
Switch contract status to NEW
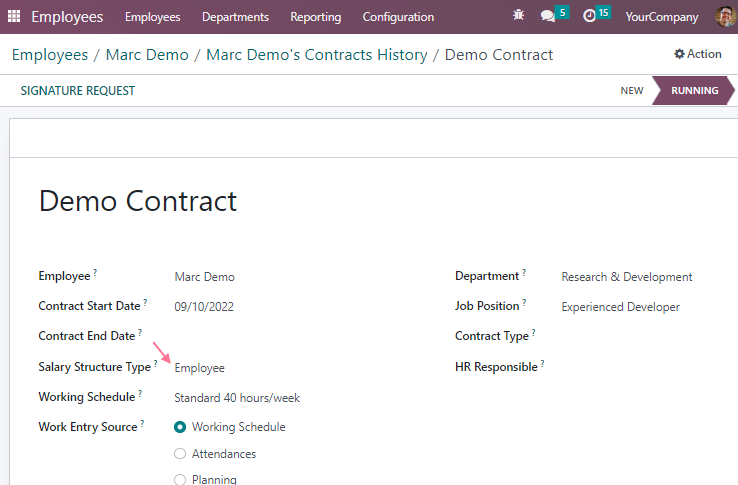632,90
